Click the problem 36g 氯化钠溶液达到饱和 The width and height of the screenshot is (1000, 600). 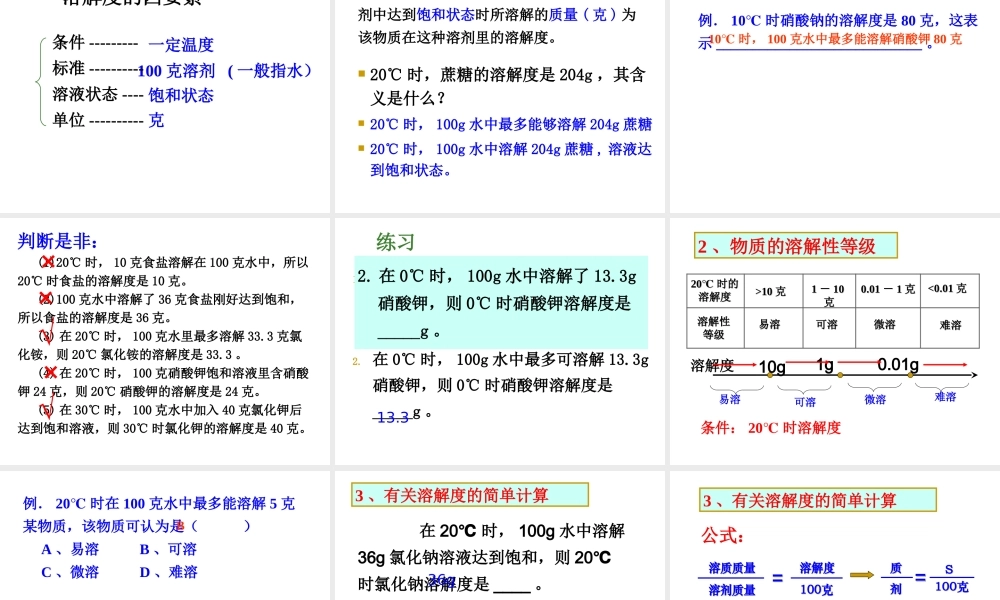tap(491, 557)
